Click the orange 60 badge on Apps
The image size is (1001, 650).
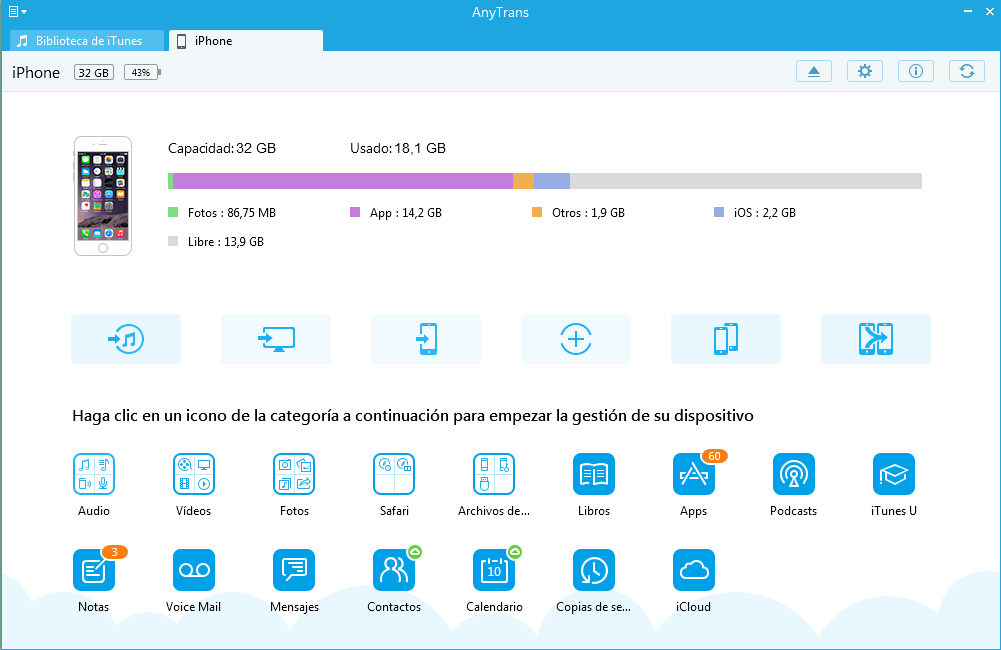pyautogui.click(x=714, y=456)
